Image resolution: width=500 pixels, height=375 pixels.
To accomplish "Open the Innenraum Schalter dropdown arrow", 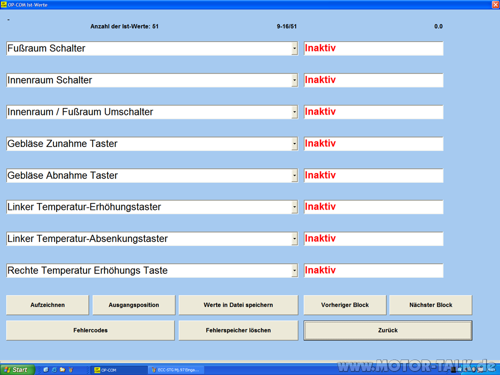I will pyautogui.click(x=294, y=80).
